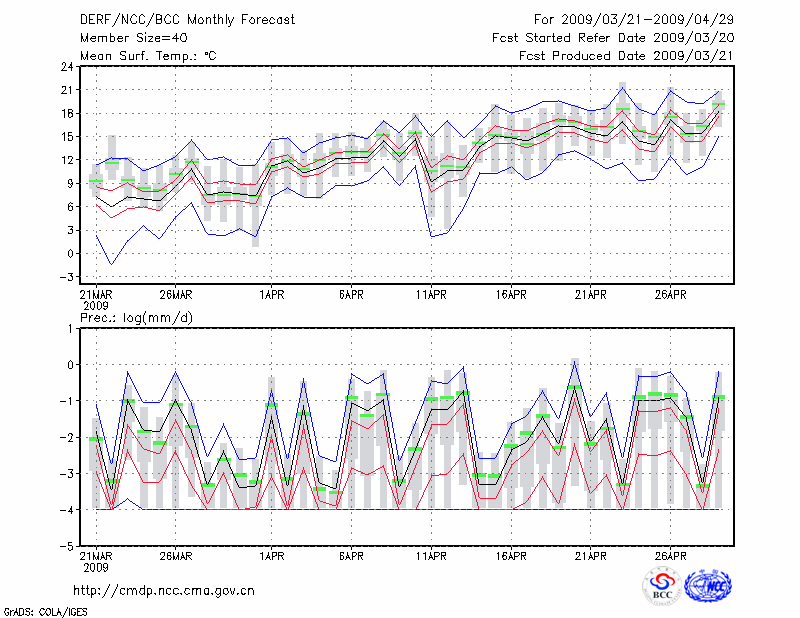Click 21MAR tick on temperature chart axis
This screenshot has width=800, height=618.
[96, 295]
